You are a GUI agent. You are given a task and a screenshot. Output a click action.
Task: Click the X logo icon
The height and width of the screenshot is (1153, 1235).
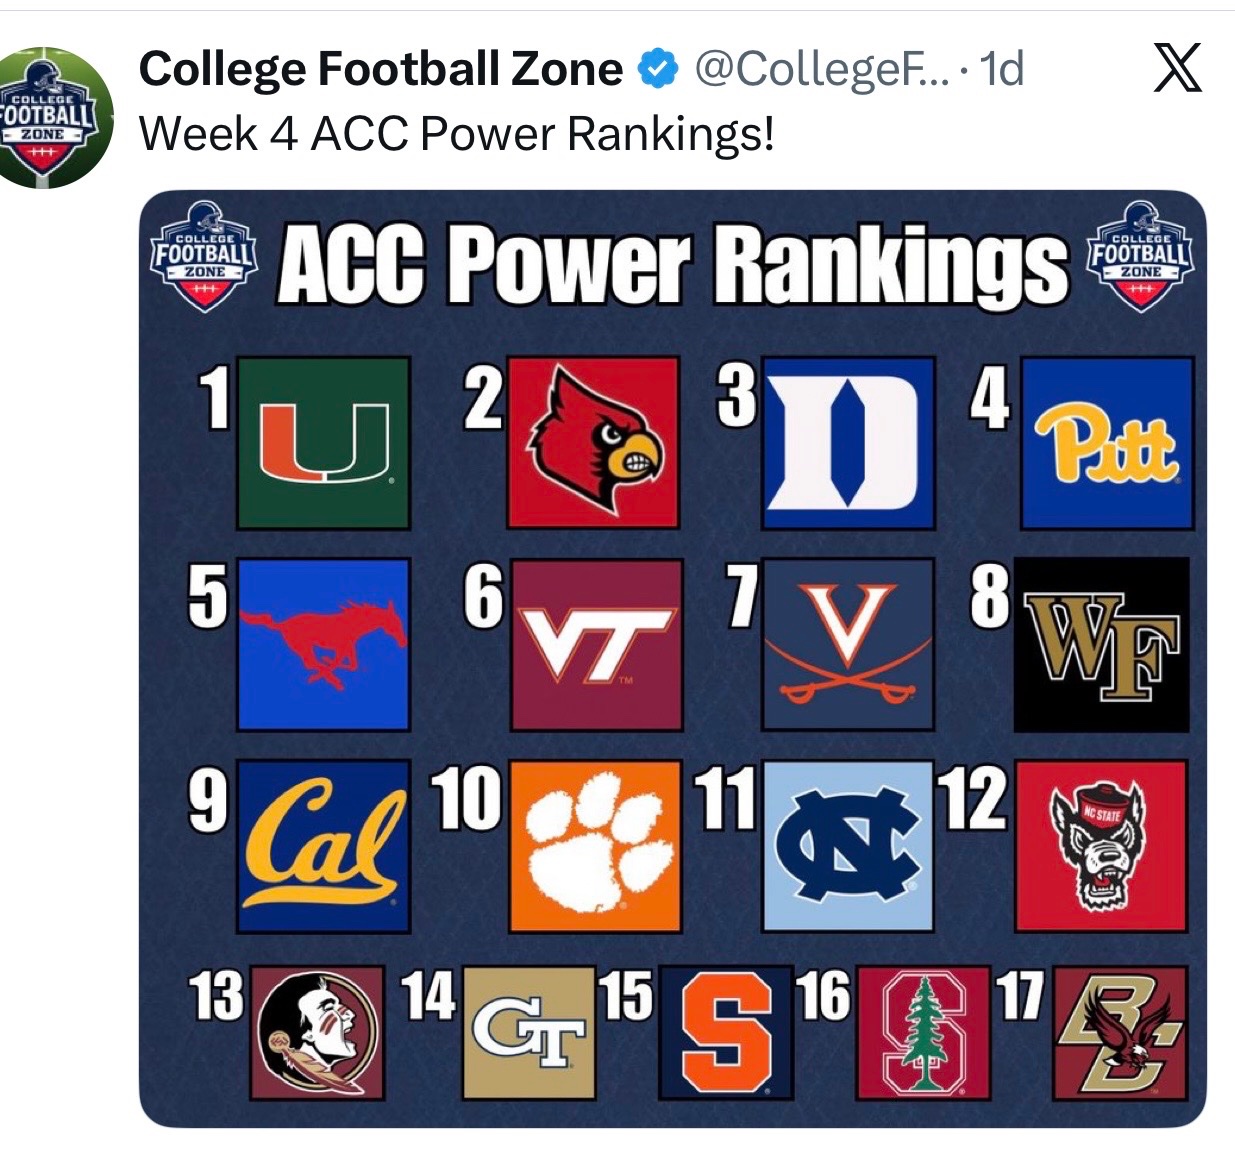(1177, 69)
